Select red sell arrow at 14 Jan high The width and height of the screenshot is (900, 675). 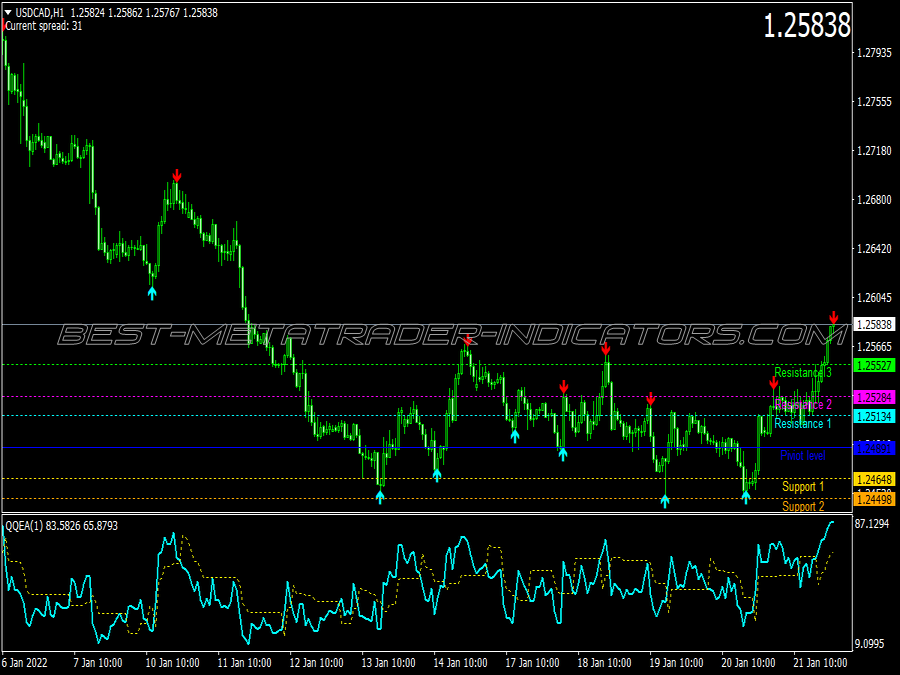click(468, 340)
